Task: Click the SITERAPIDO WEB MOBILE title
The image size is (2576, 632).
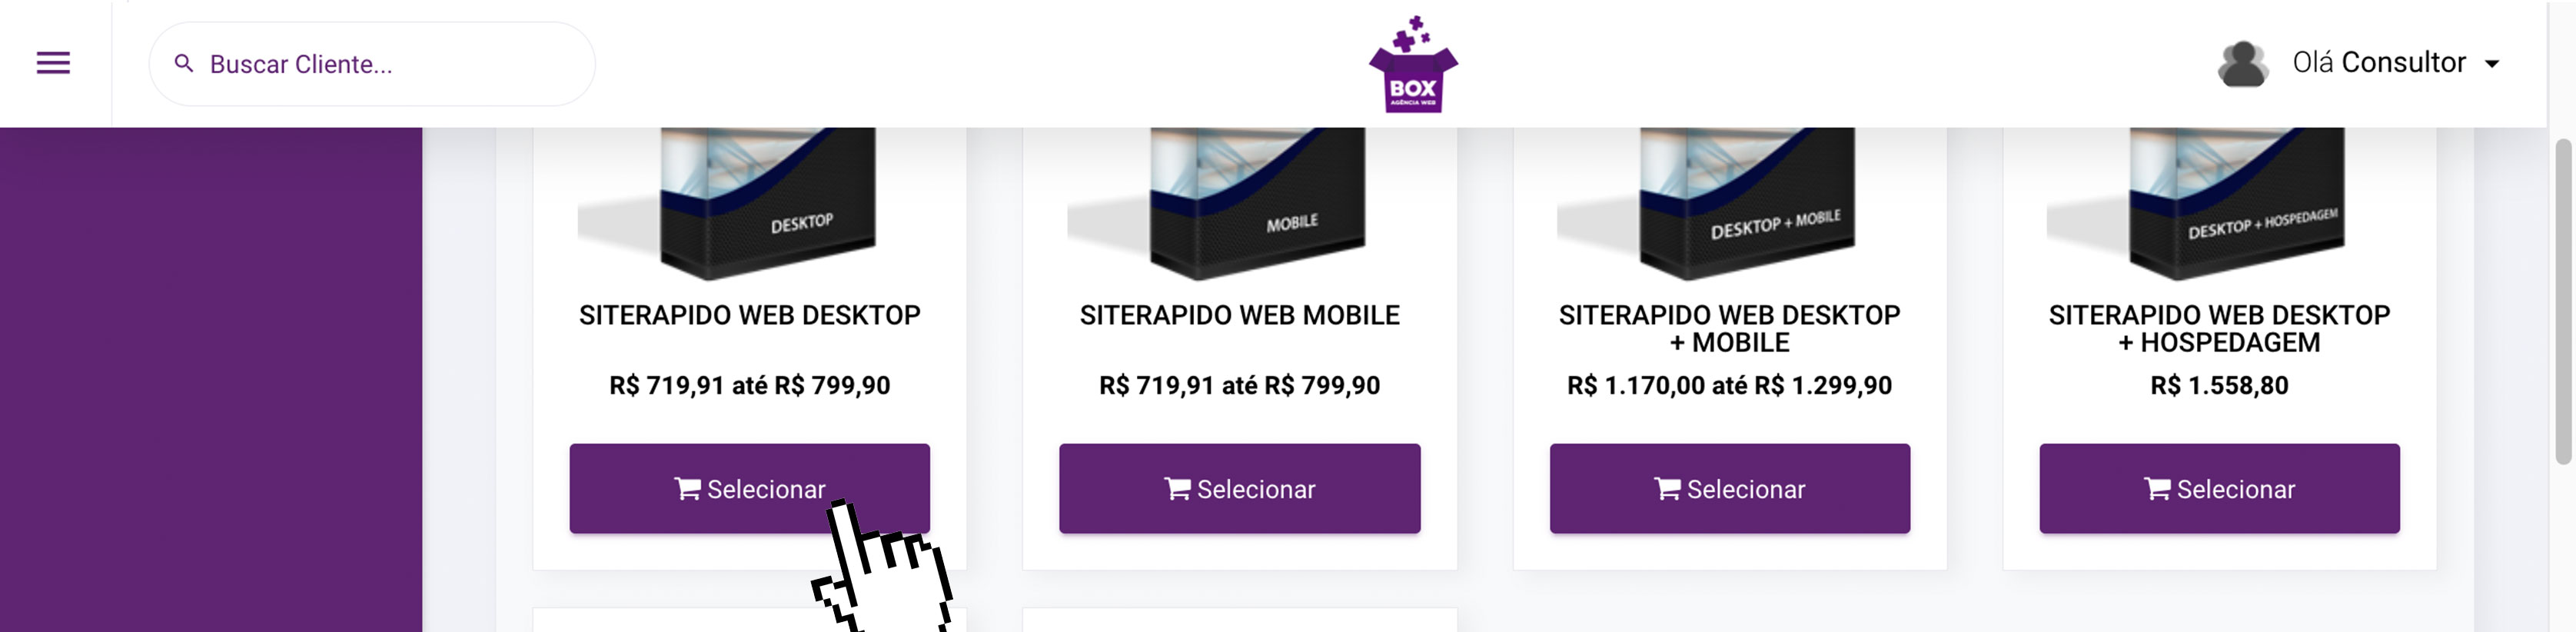Action: coord(1239,316)
